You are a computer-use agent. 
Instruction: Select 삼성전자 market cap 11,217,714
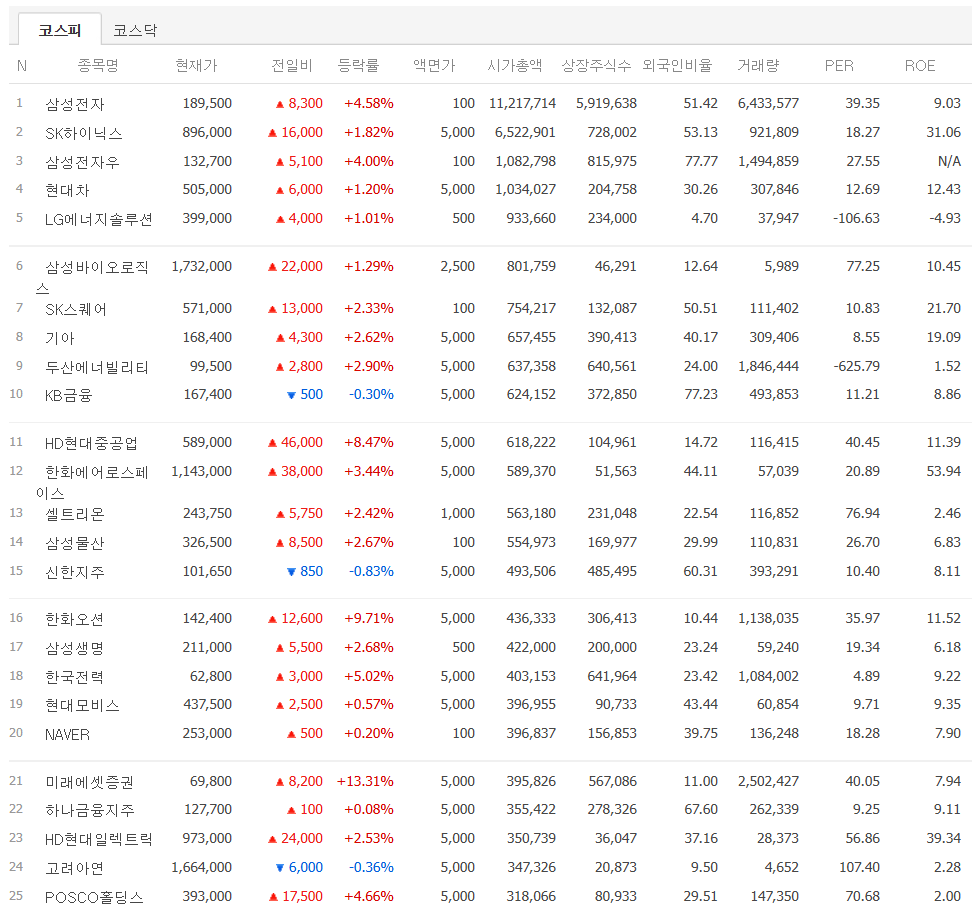pyautogui.click(x=523, y=104)
